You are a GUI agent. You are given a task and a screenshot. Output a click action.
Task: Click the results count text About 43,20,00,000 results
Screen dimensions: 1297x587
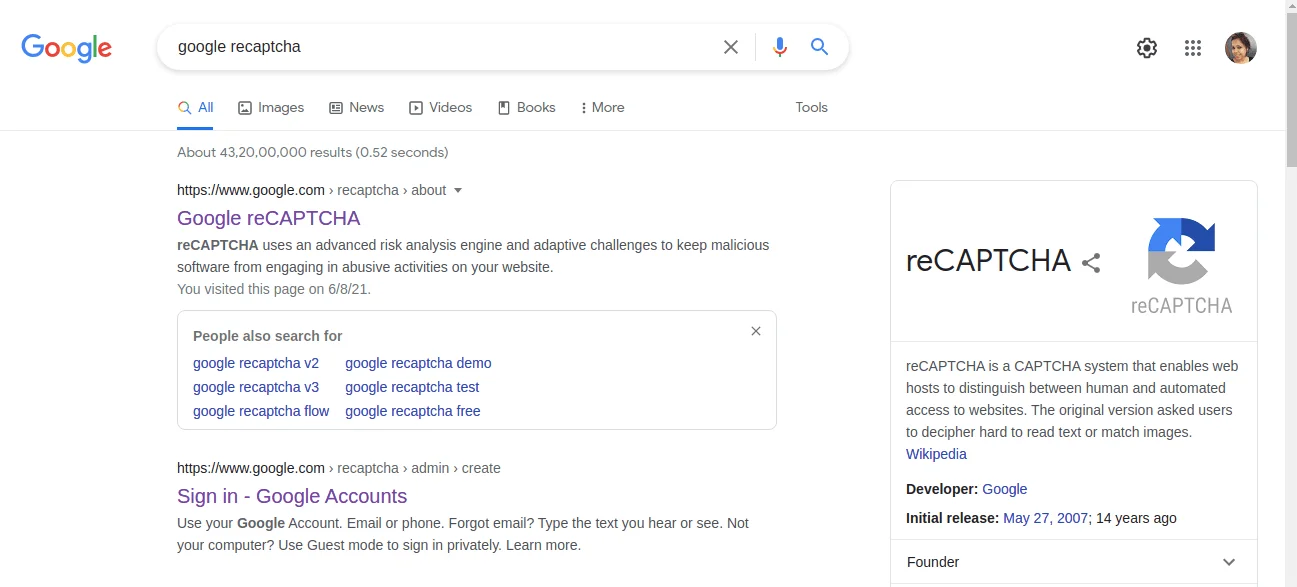312,152
